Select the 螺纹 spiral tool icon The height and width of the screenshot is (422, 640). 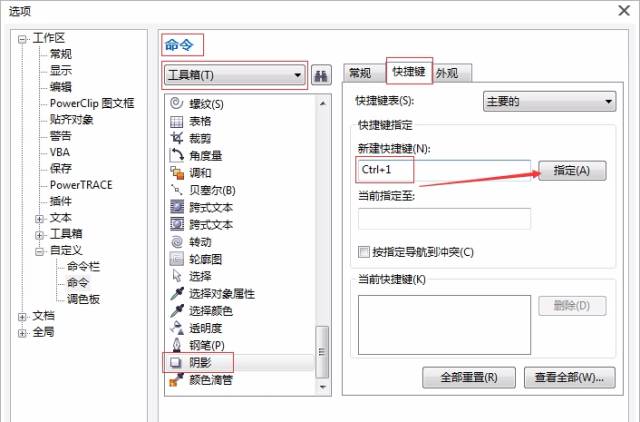[x=177, y=103]
